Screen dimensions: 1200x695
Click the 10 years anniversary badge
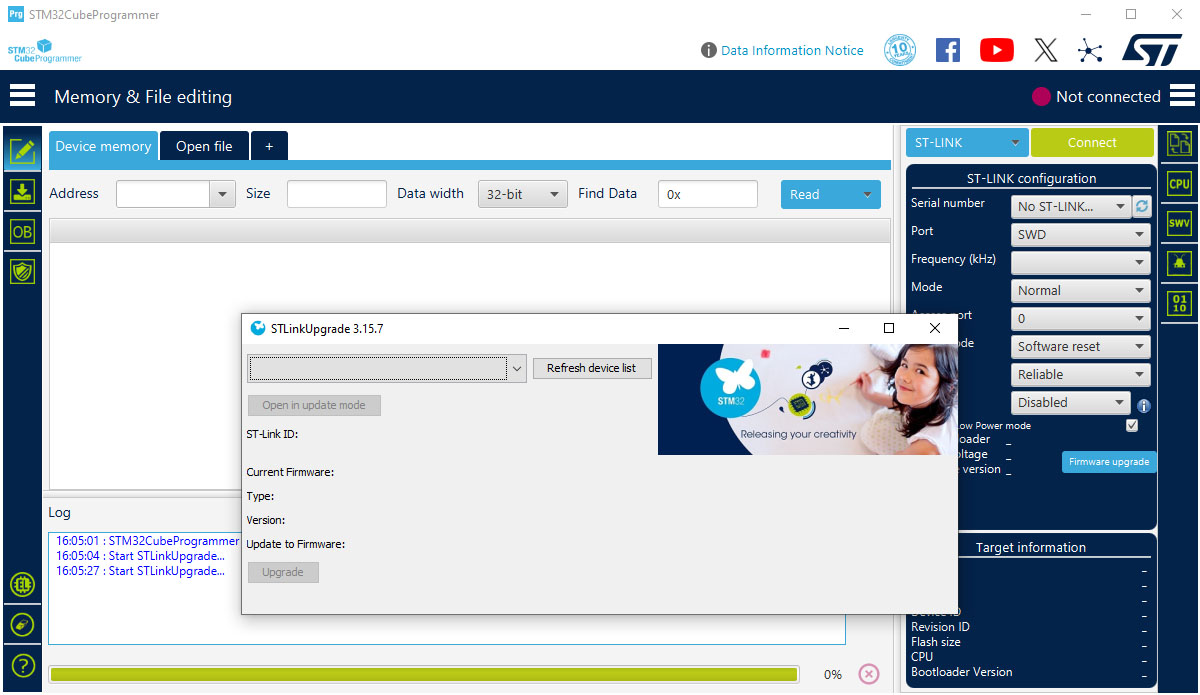point(900,50)
